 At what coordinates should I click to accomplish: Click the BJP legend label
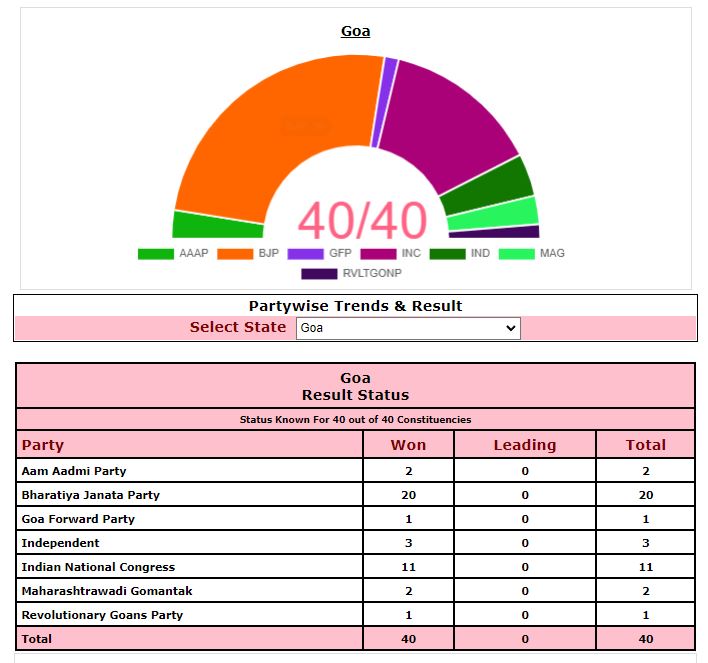(269, 253)
